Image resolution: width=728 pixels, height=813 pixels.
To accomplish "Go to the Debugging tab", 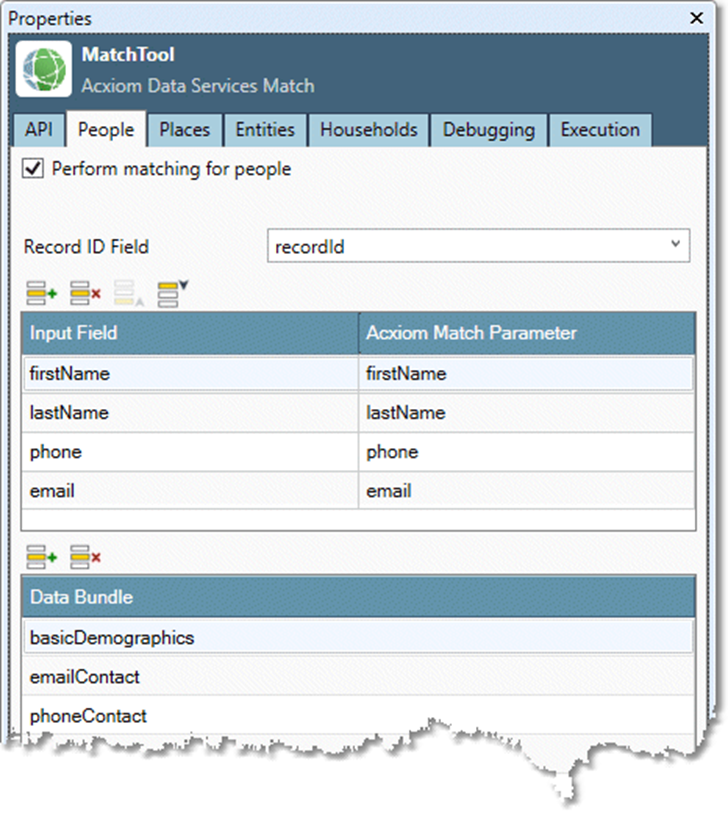I will (490, 130).
